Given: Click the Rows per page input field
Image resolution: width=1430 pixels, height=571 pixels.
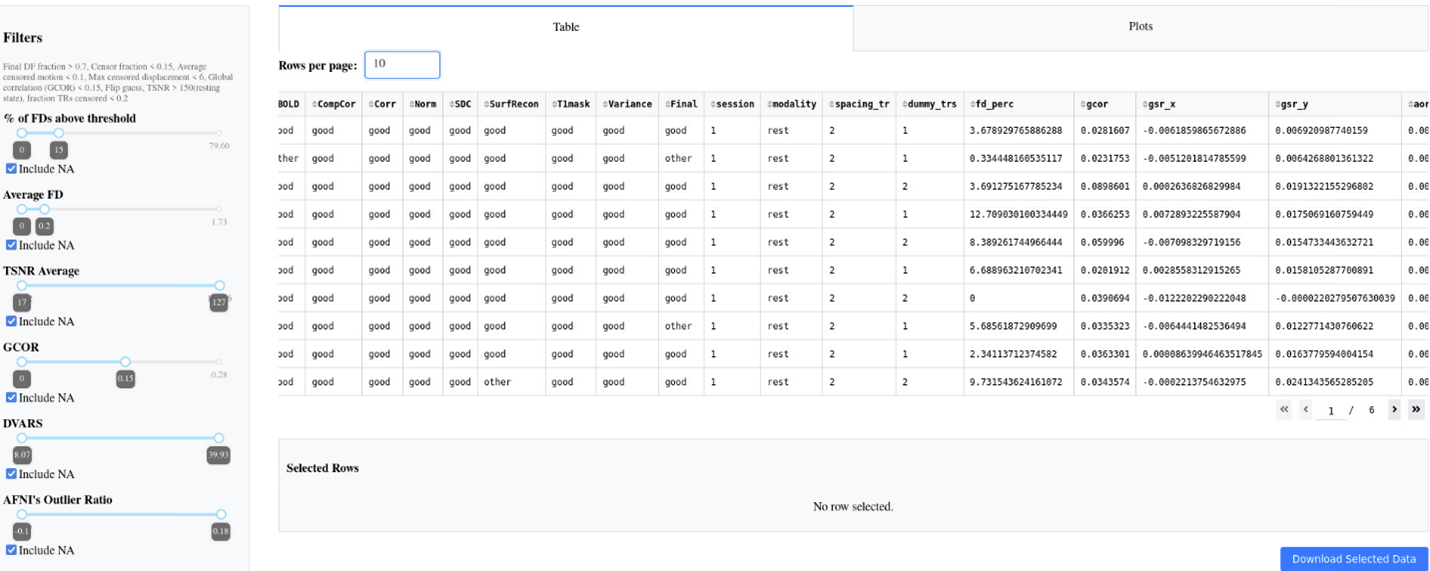Looking at the screenshot, I should point(402,65).
